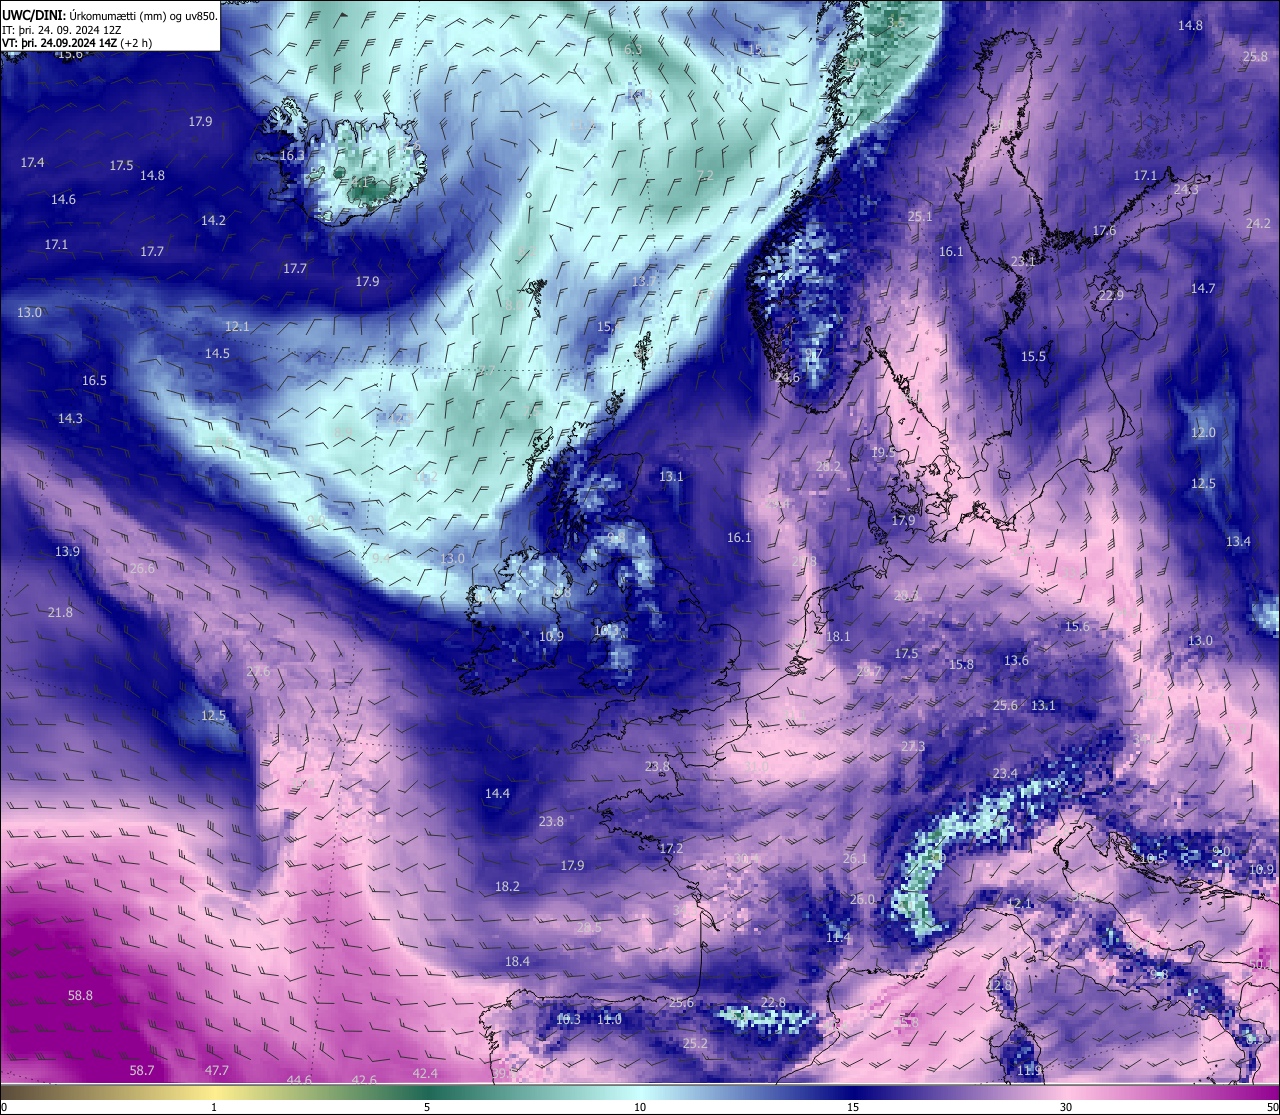Click the 58.7 value near the bottom

pyautogui.click(x=142, y=1070)
